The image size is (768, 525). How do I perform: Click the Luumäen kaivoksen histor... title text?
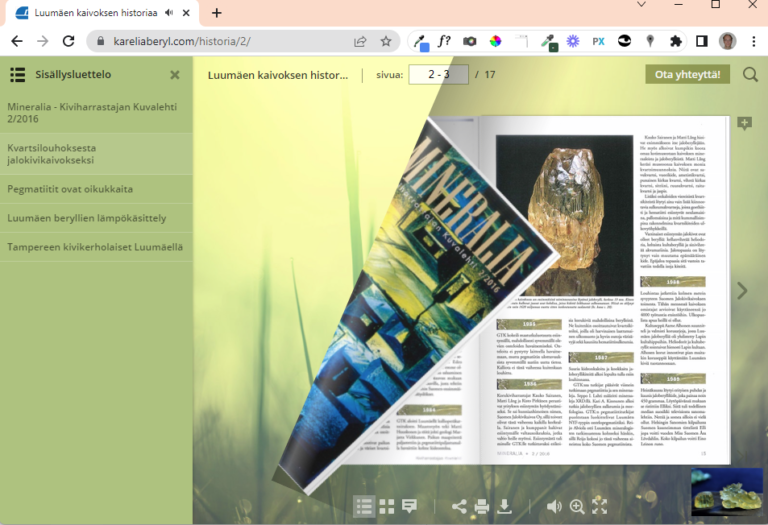coord(278,75)
